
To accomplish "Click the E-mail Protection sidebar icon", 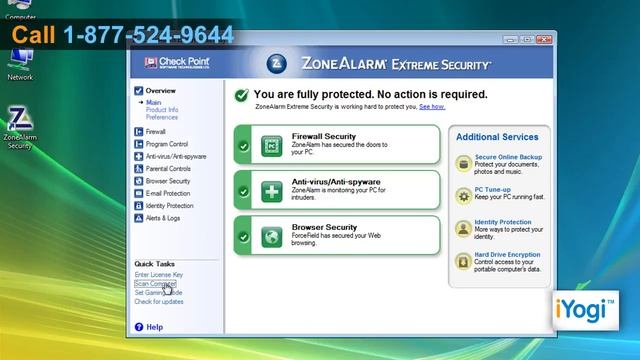I will (139, 193).
